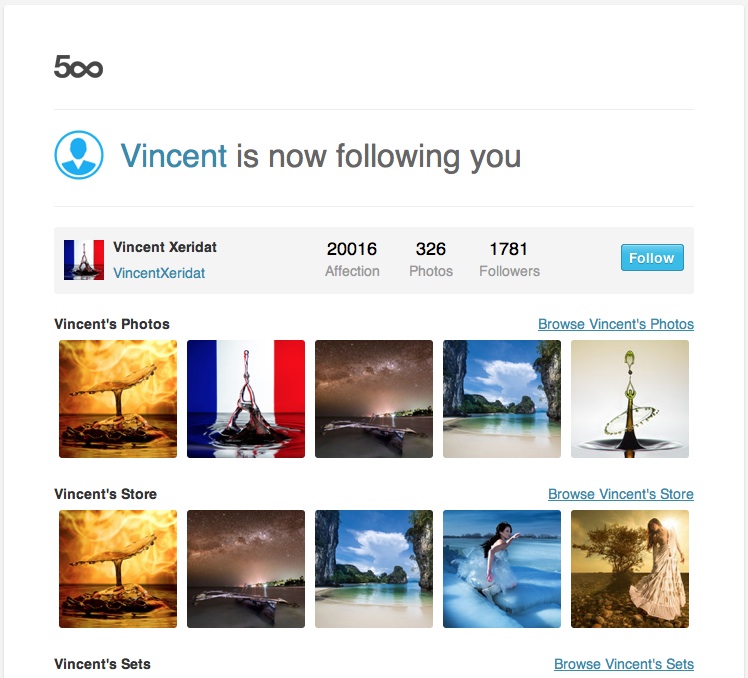Click the 1781 Followers count
This screenshot has height=678, width=748.
[509, 258]
